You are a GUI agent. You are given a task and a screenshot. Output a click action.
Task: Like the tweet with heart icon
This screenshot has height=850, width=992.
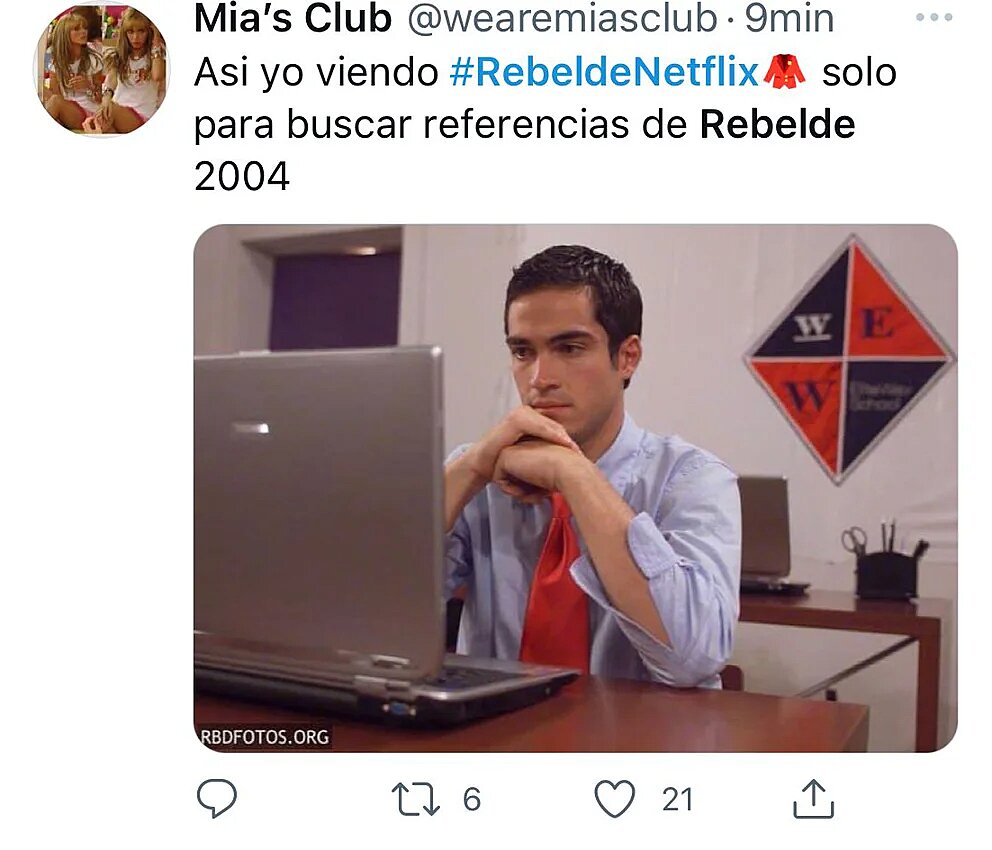[615, 799]
